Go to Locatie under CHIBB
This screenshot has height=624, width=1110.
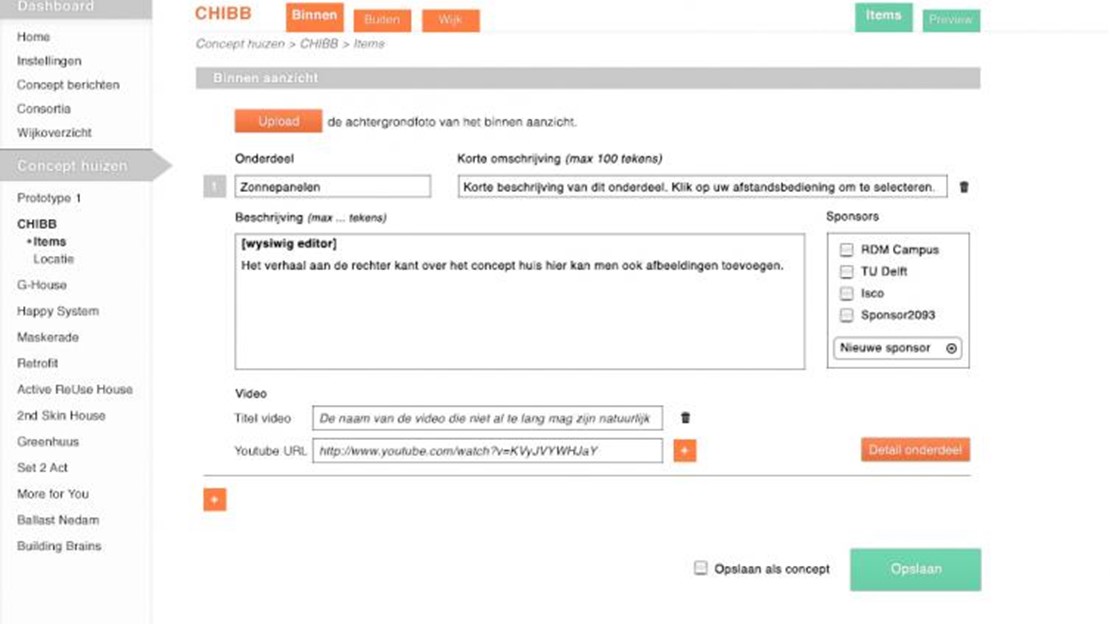(x=53, y=259)
